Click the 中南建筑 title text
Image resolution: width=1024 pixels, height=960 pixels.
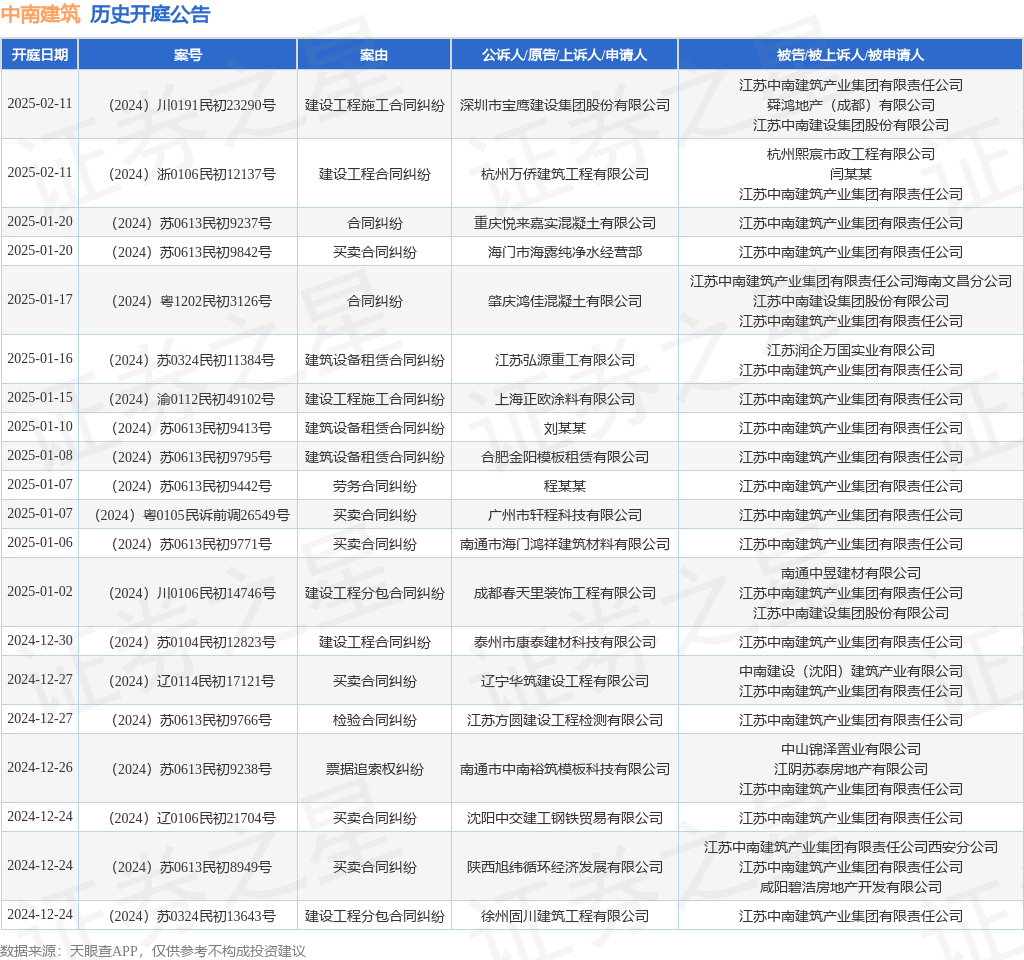(x=40, y=14)
